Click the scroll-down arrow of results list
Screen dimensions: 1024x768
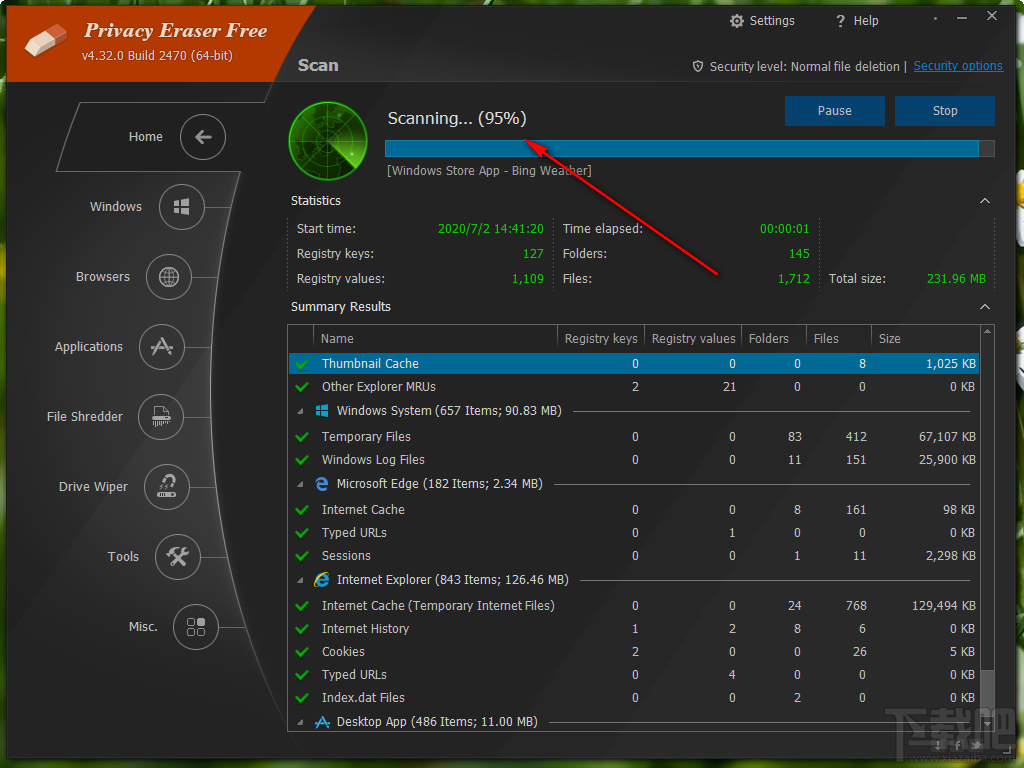pyautogui.click(x=987, y=724)
